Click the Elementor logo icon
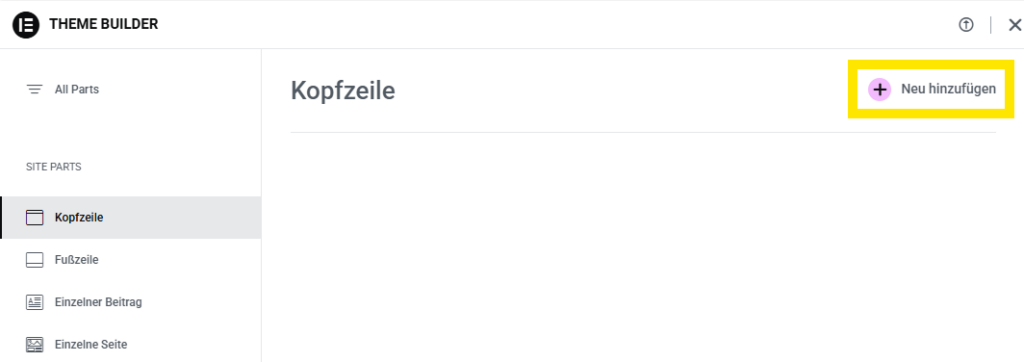The width and height of the screenshot is (1024, 362). 26,25
